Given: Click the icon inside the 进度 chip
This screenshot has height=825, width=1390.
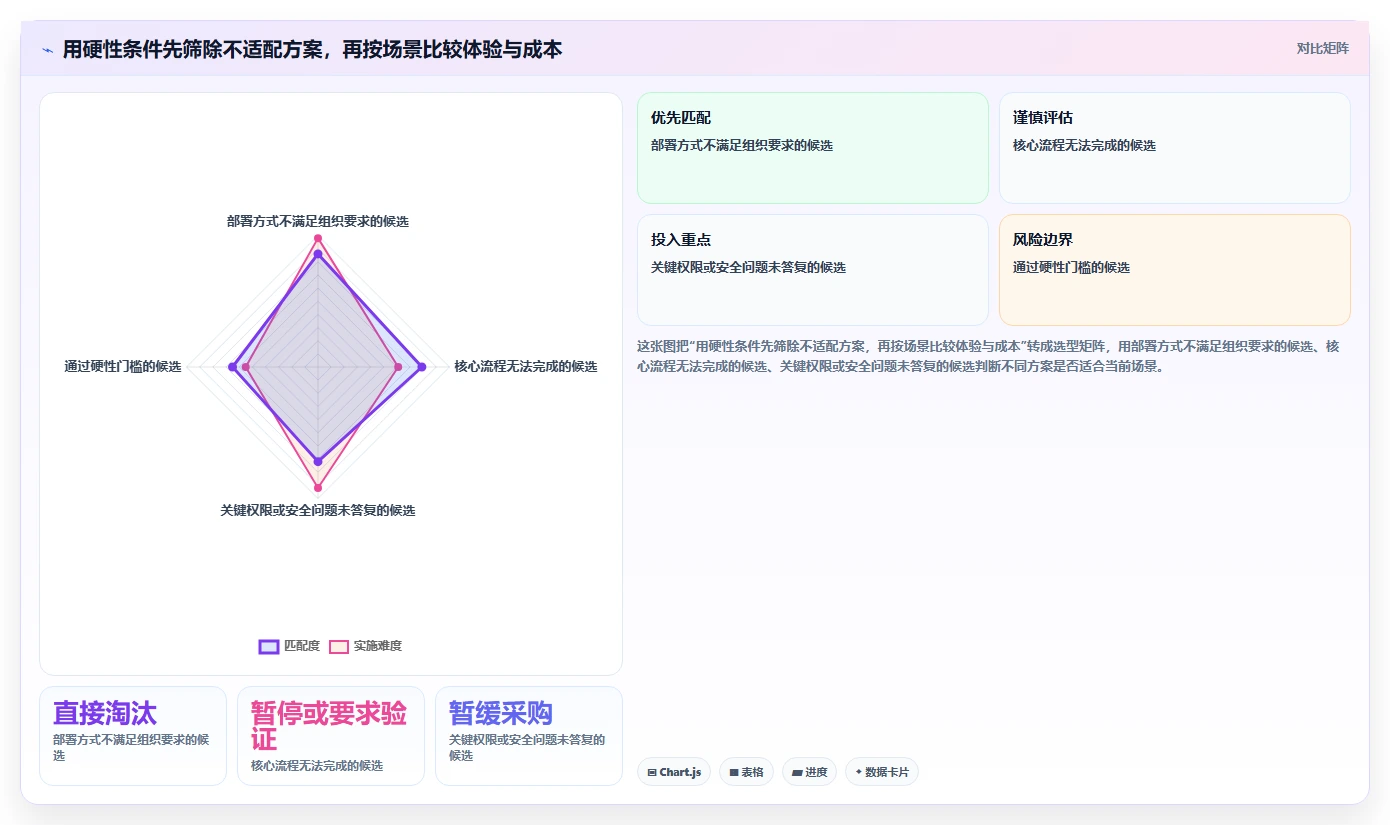Looking at the screenshot, I should click(797, 772).
